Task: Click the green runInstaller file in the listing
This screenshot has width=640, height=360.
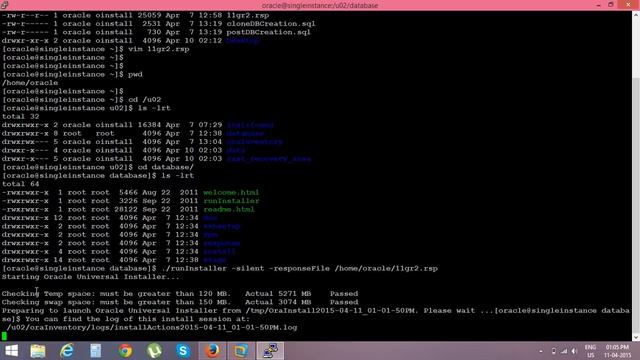Action: [x=231, y=201]
